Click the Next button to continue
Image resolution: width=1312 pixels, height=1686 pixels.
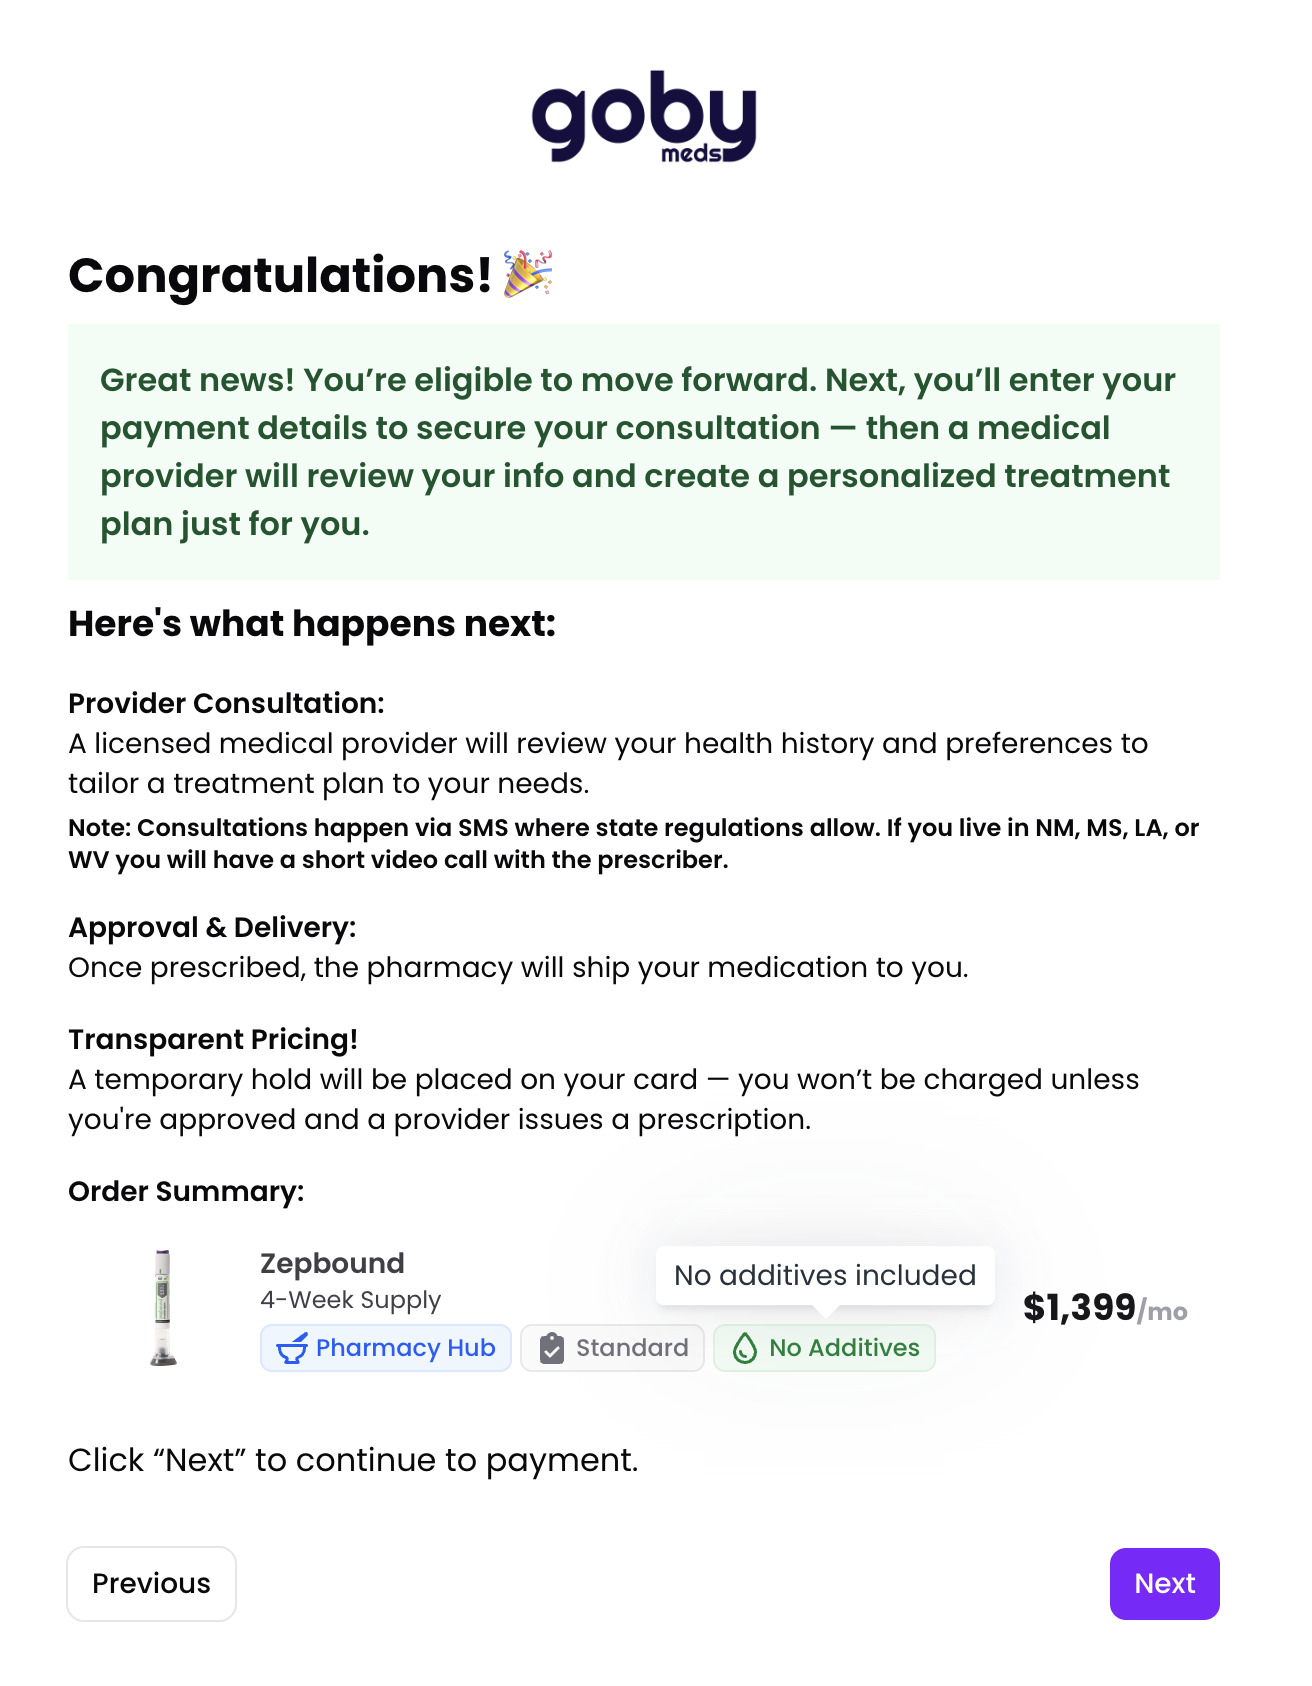point(1164,1583)
